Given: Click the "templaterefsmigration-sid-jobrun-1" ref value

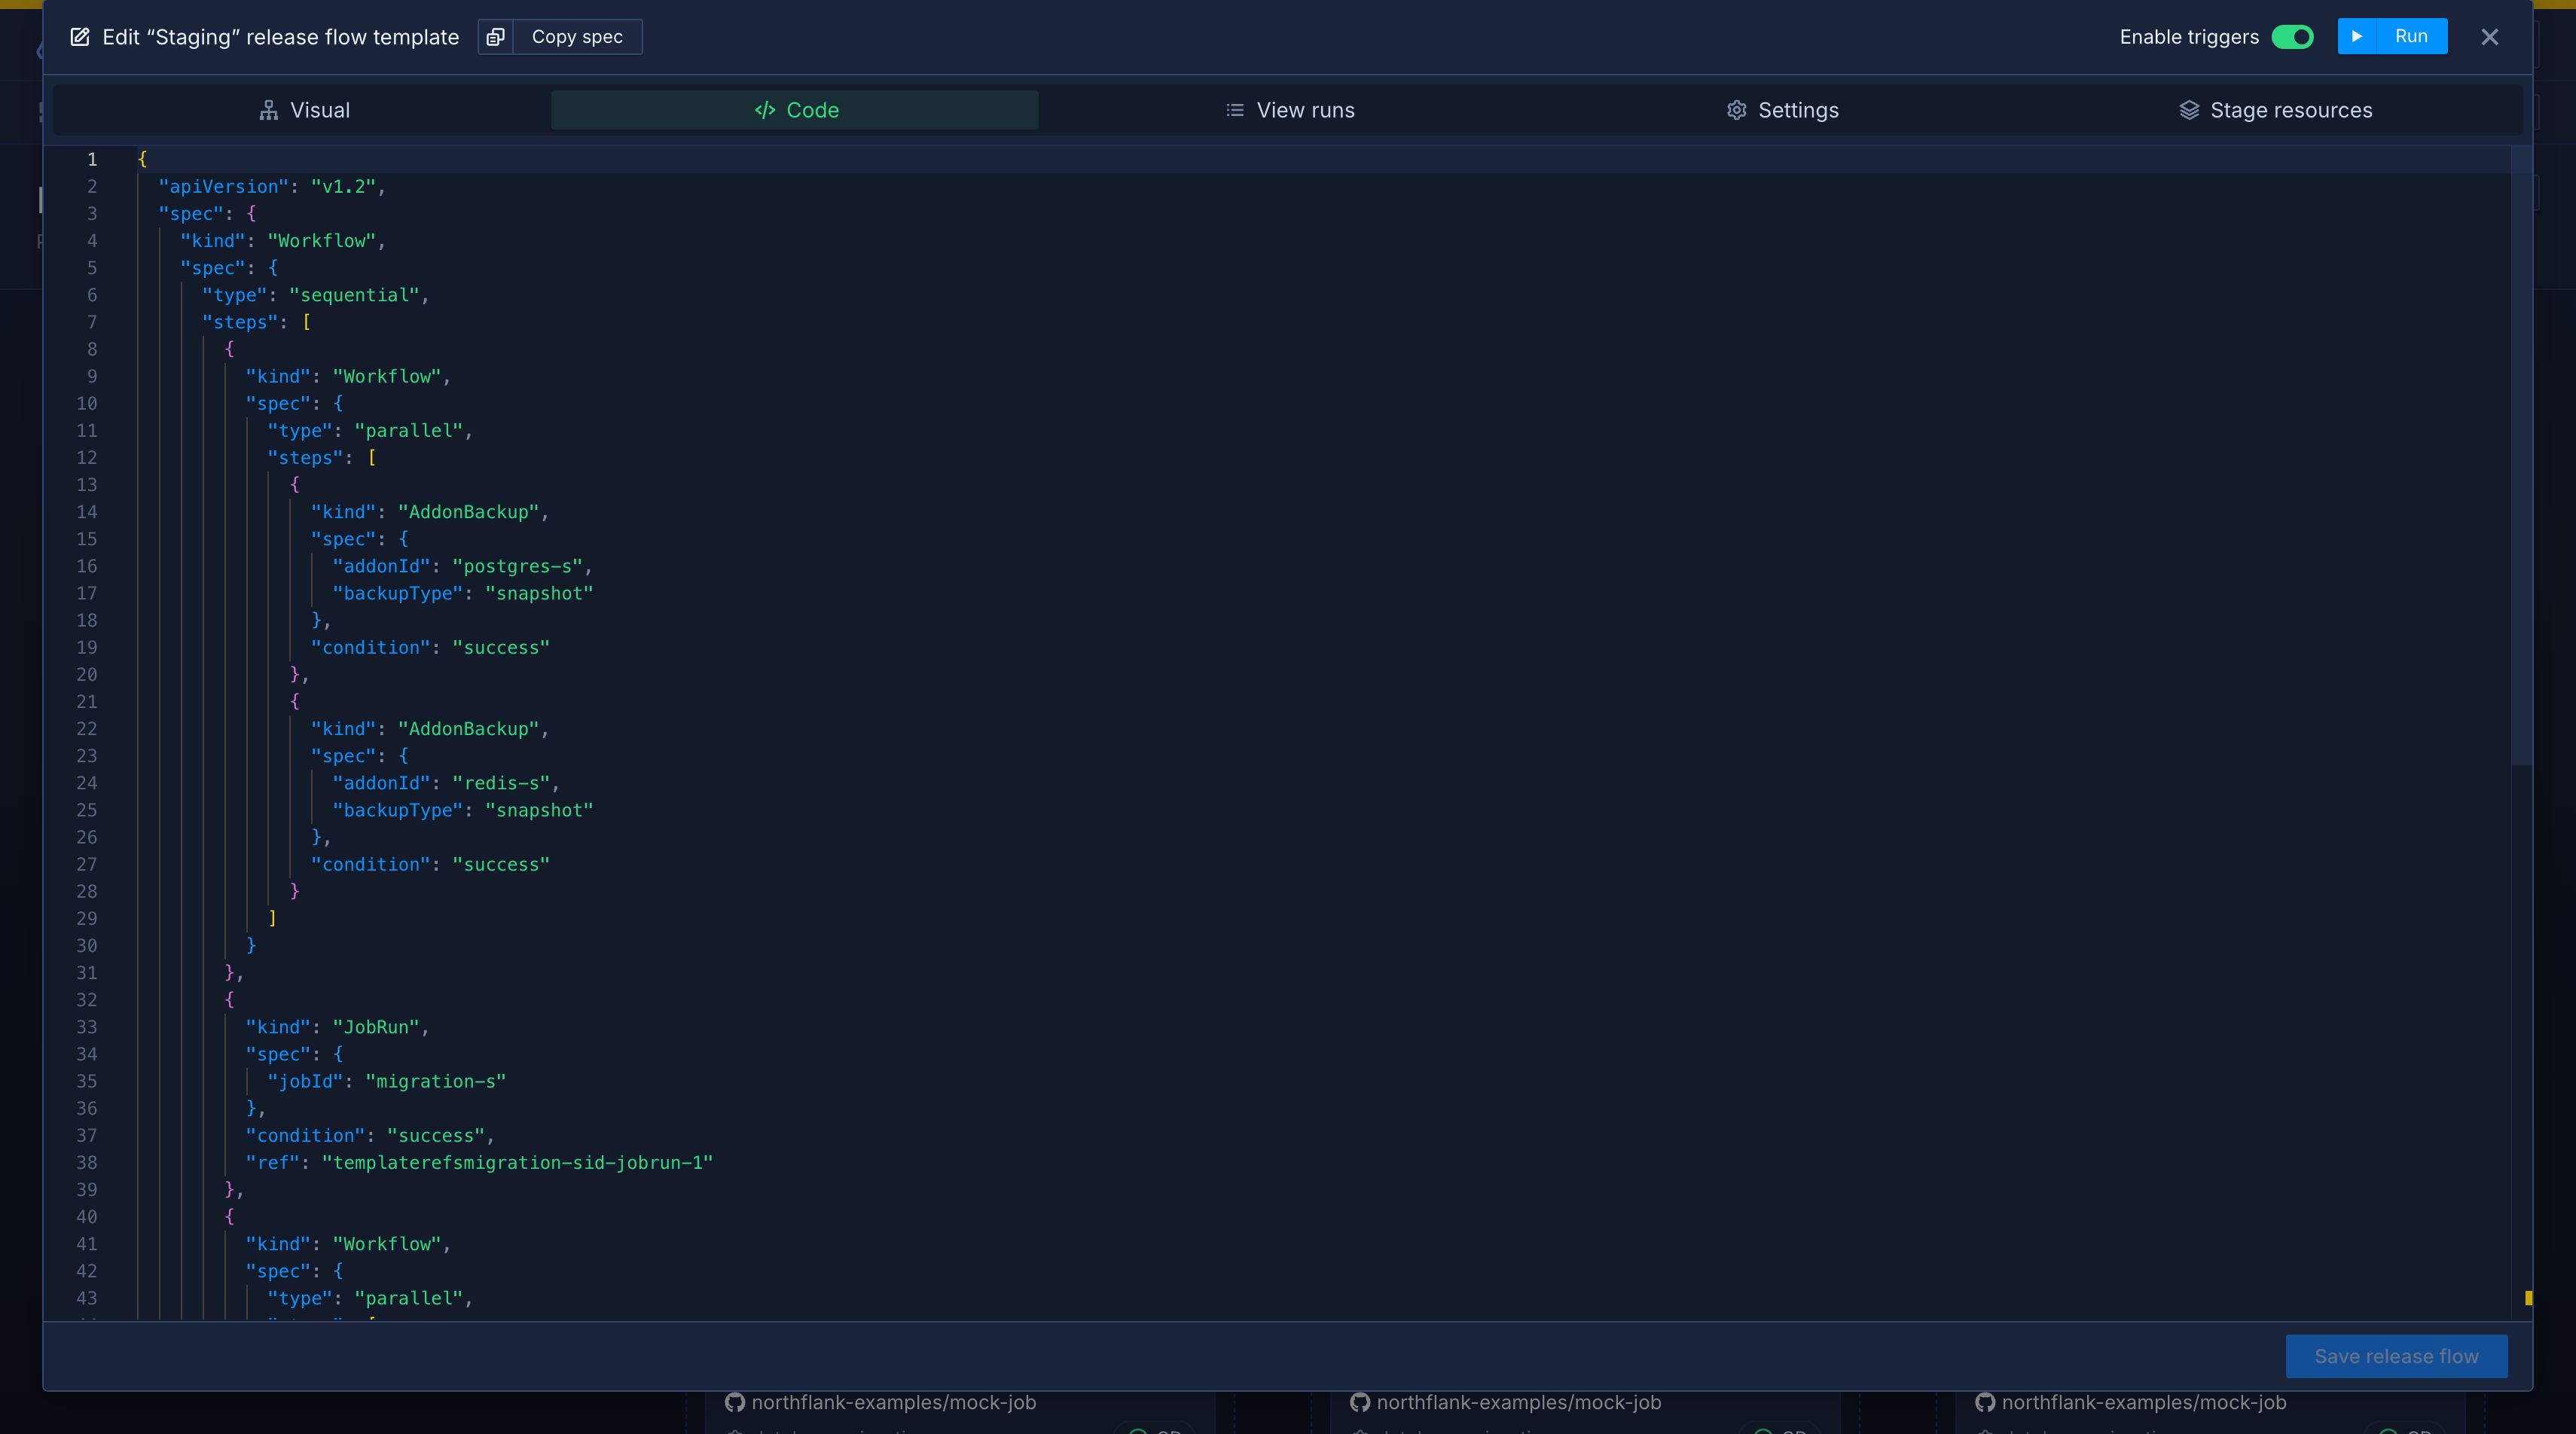Looking at the screenshot, I should pyautogui.click(x=517, y=1162).
